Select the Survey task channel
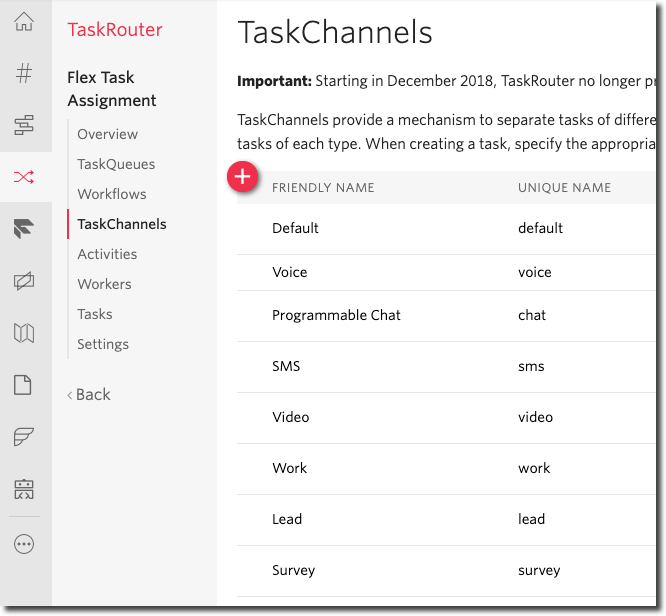Viewport: 666px width, 616px height. click(x=446, y=571)
